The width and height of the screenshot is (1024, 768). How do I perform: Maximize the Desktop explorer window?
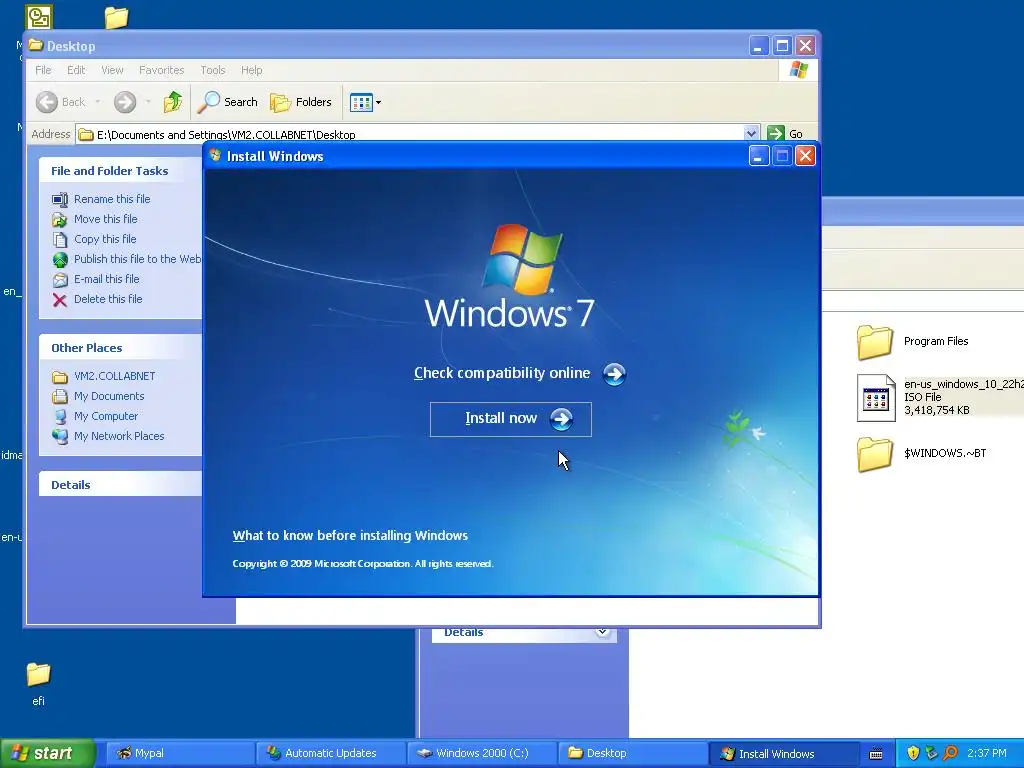point(782,46)
